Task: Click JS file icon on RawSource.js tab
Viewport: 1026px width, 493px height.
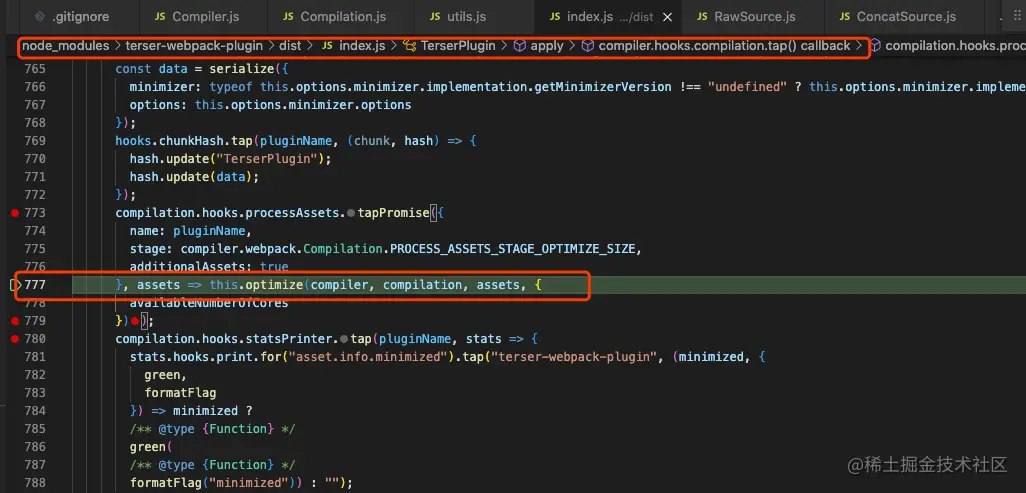Action: pos(702,17)
